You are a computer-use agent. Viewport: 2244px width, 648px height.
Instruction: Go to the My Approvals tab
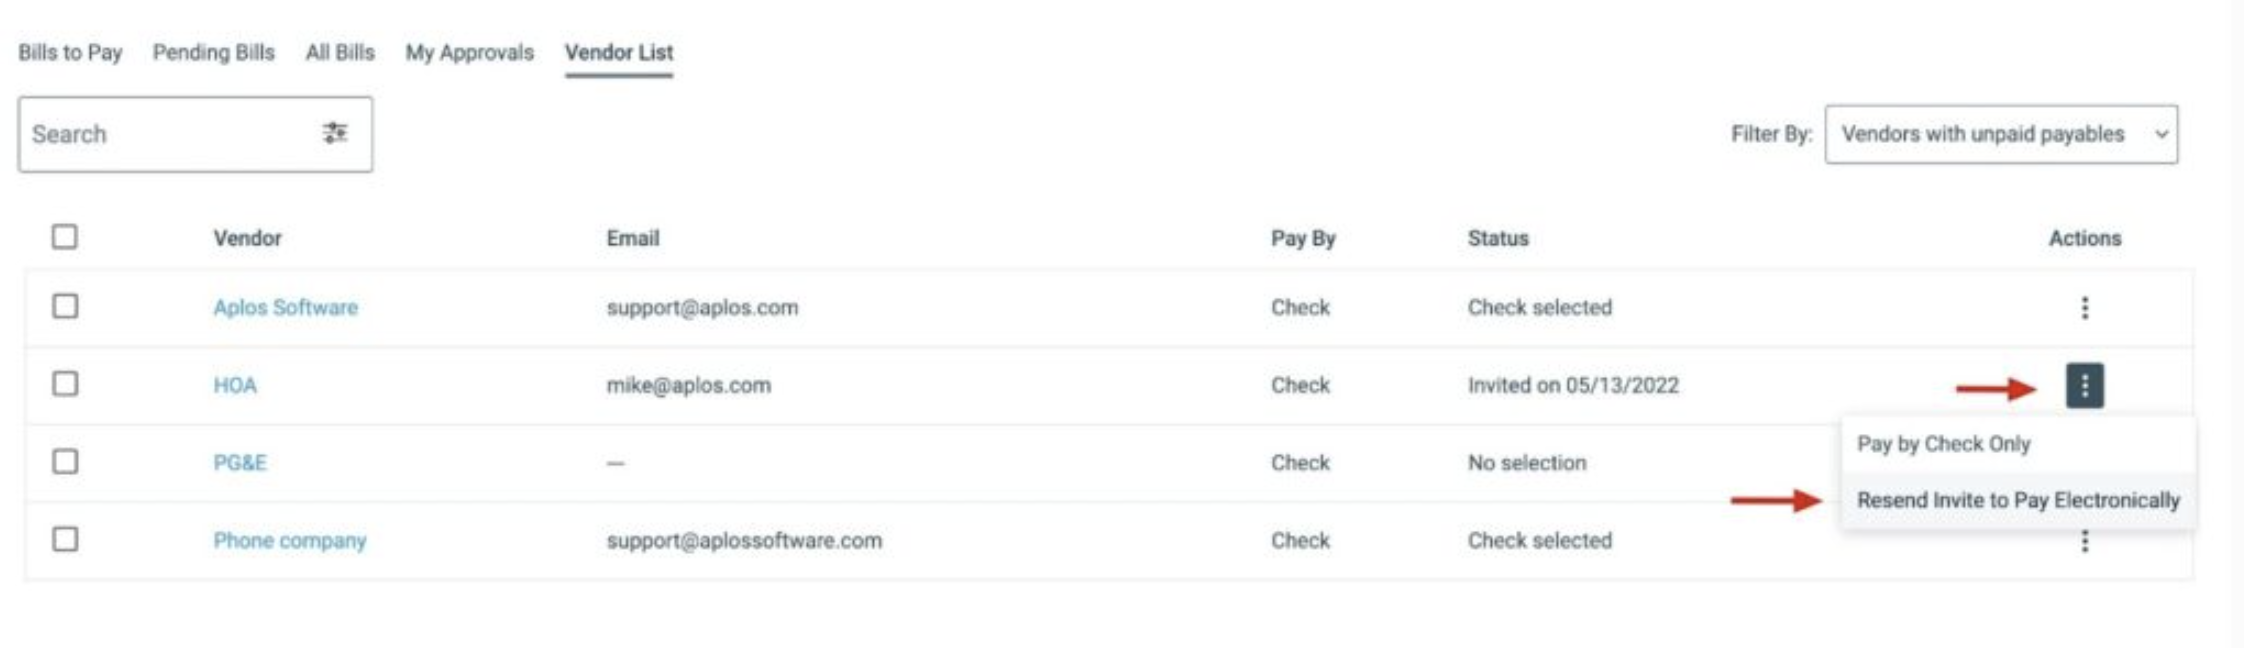coord(469,52)
